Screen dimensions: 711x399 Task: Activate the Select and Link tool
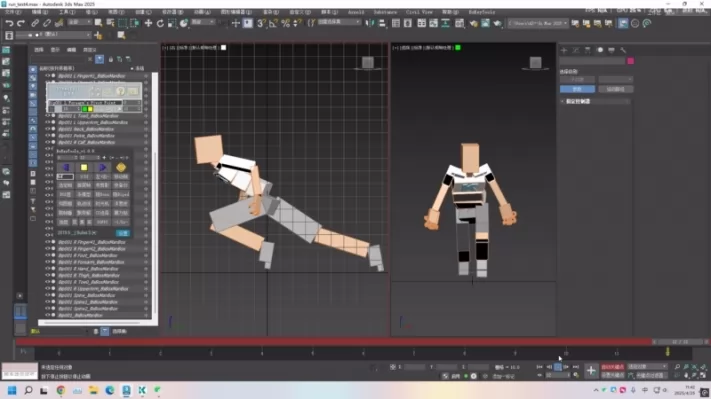(35, 23)
